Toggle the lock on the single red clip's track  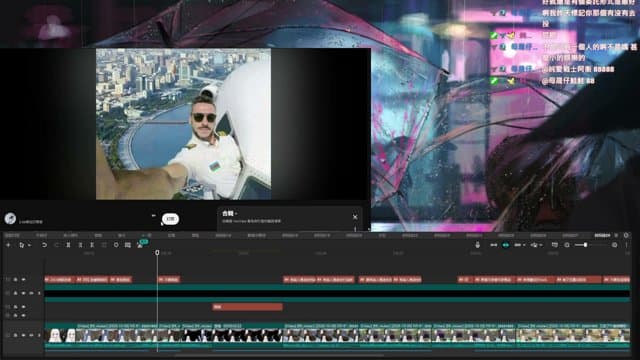pos(16,307)
